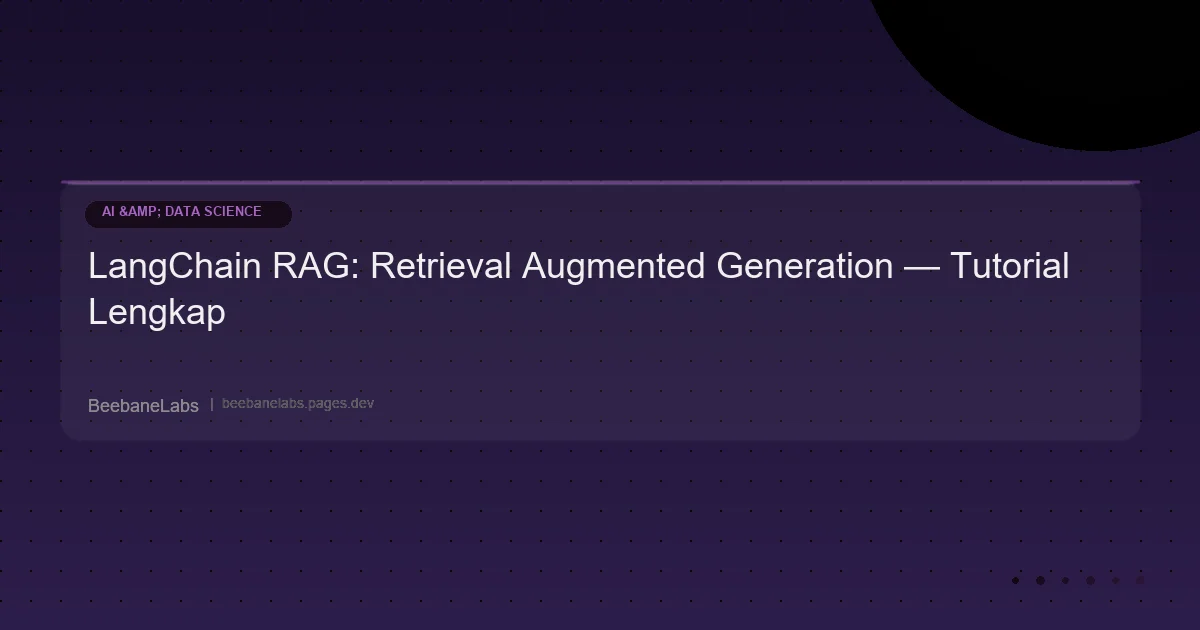Screen dimensions: 1200x630
Task: Open the LangChain RAG tutorial title
Action: coord(579,290)
